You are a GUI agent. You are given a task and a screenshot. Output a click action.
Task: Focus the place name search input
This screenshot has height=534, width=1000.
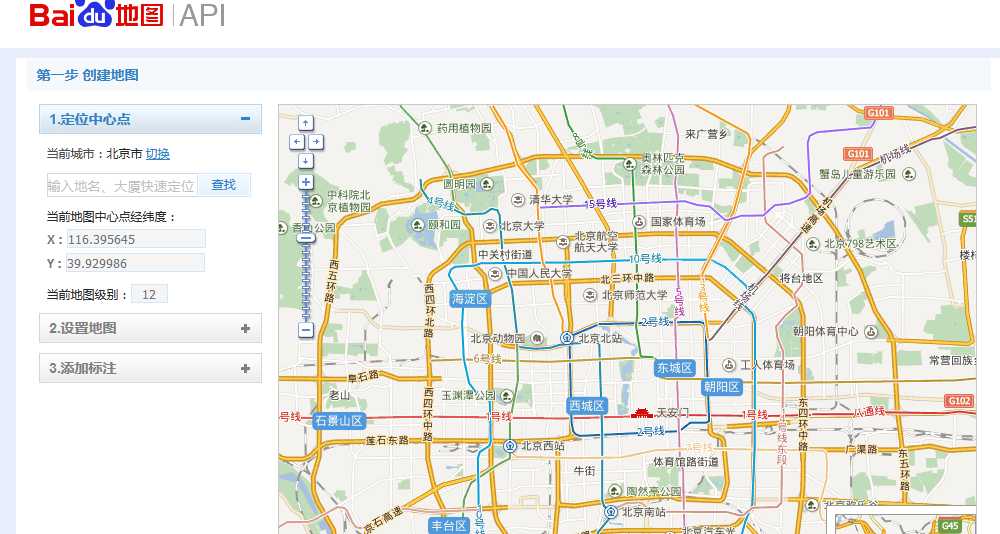pyautogui.click(x=122, y=186)
